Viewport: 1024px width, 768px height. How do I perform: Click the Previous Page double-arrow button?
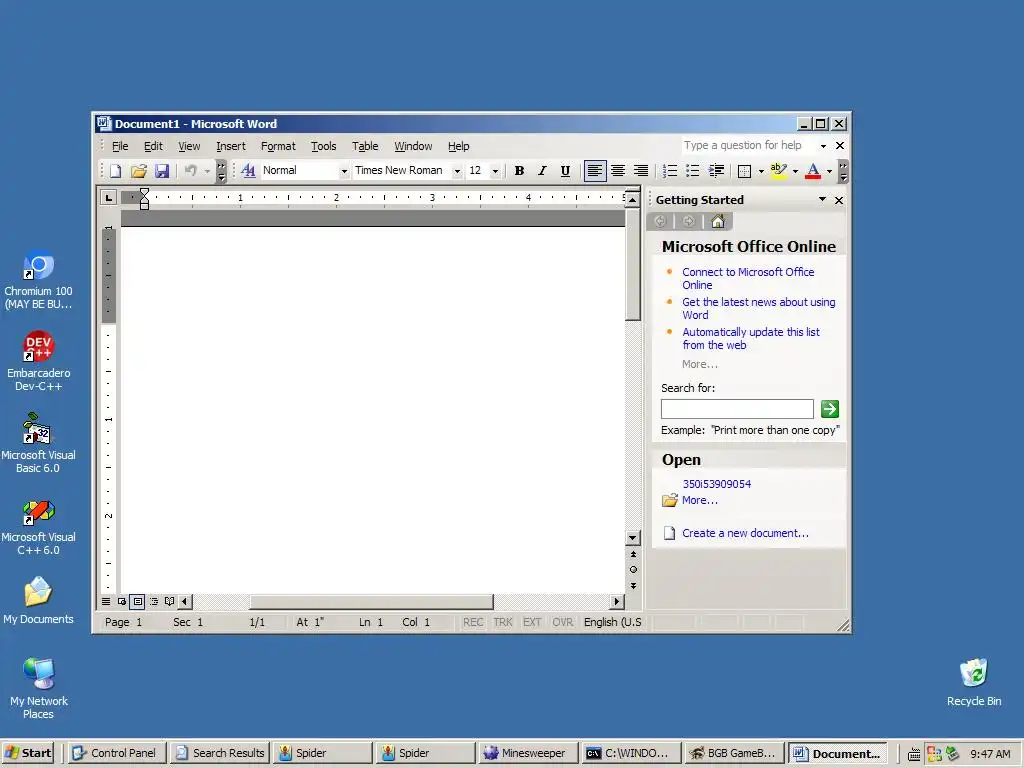(x=633, y=554)
